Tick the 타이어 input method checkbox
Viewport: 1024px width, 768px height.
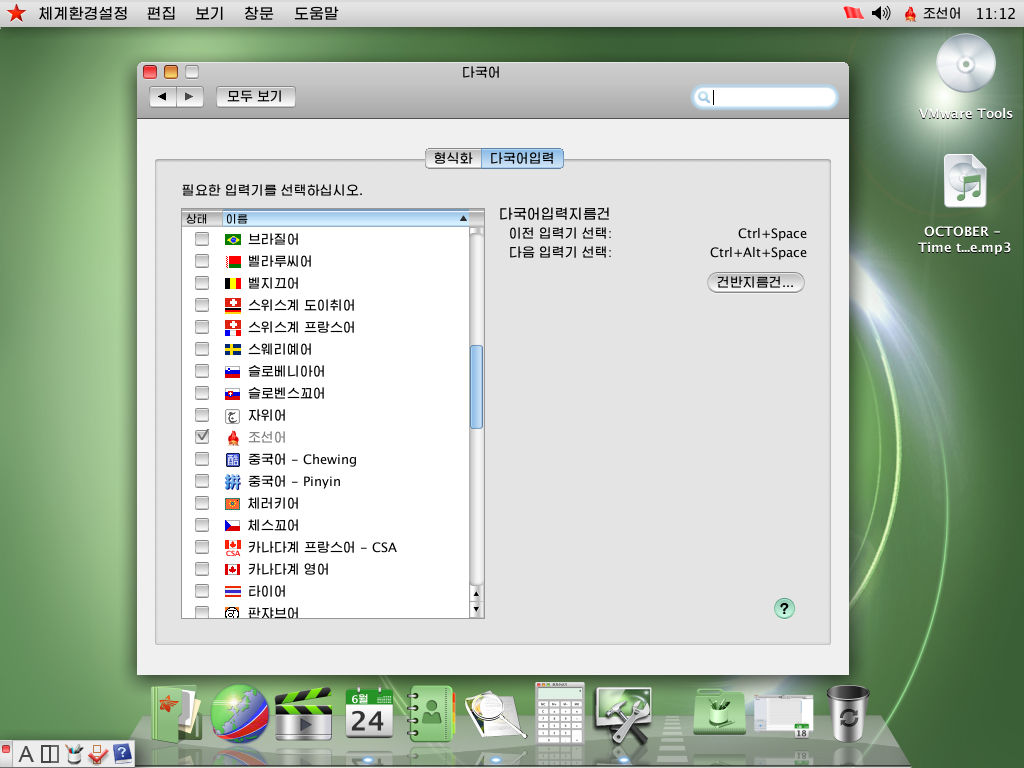[202, 591]
